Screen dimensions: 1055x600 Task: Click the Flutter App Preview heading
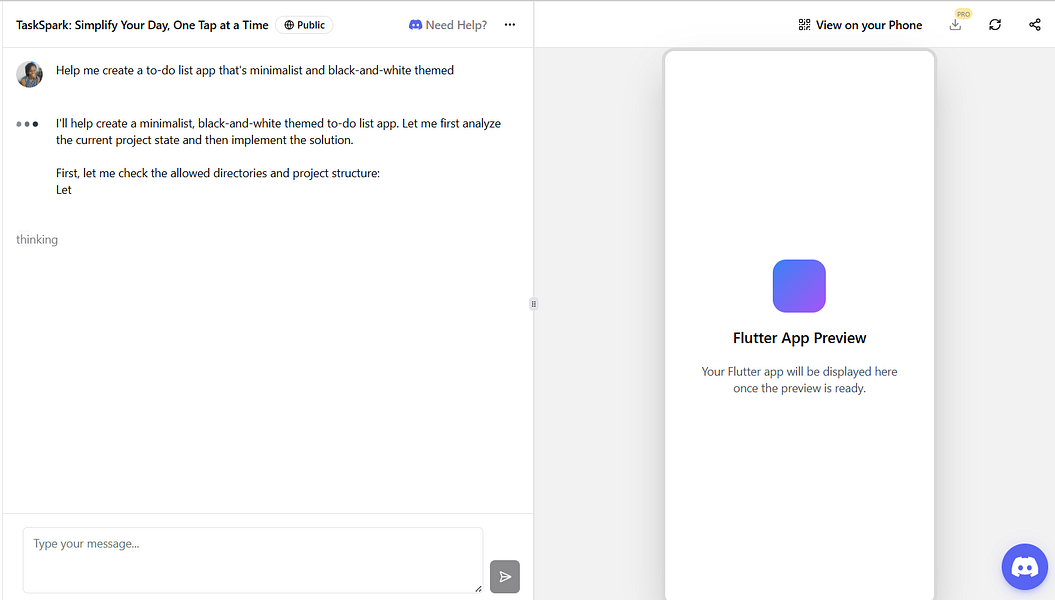pos(799,338)
